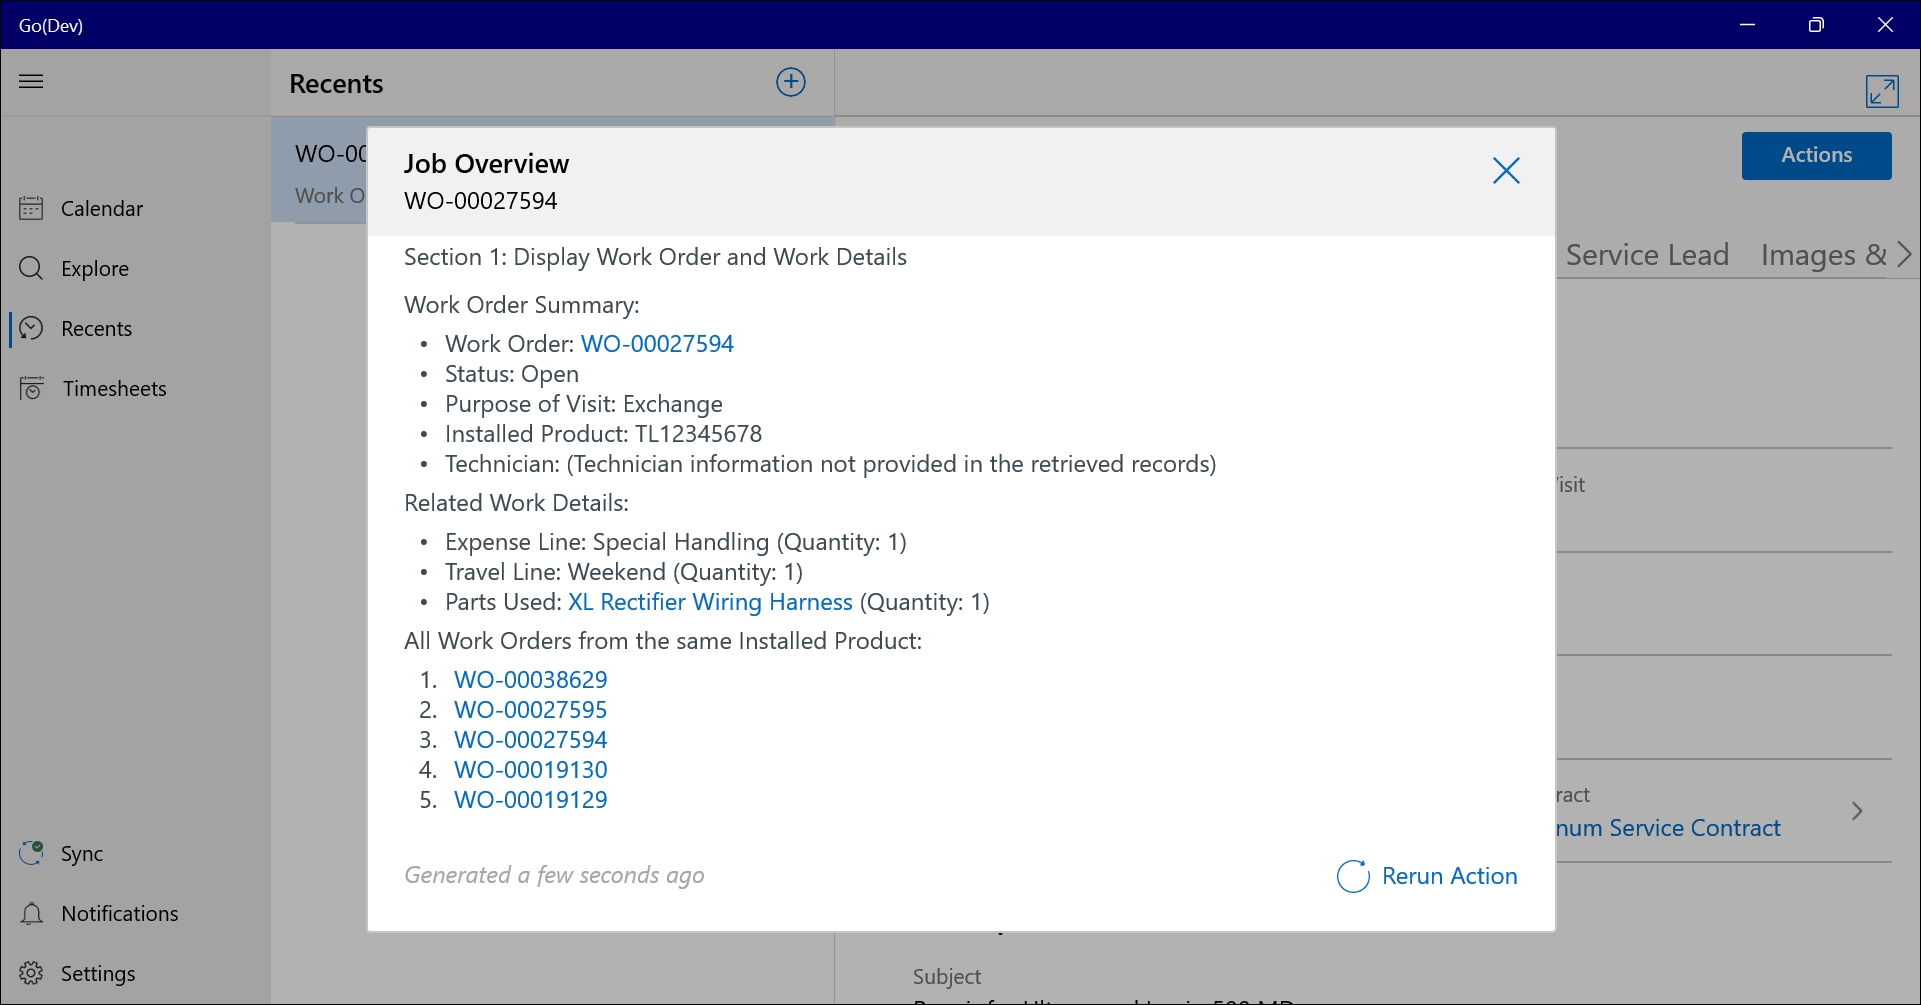Click 'Status: Open' text
The height and width of the screenshot is (1005, 1921).
tap(512, 374)
